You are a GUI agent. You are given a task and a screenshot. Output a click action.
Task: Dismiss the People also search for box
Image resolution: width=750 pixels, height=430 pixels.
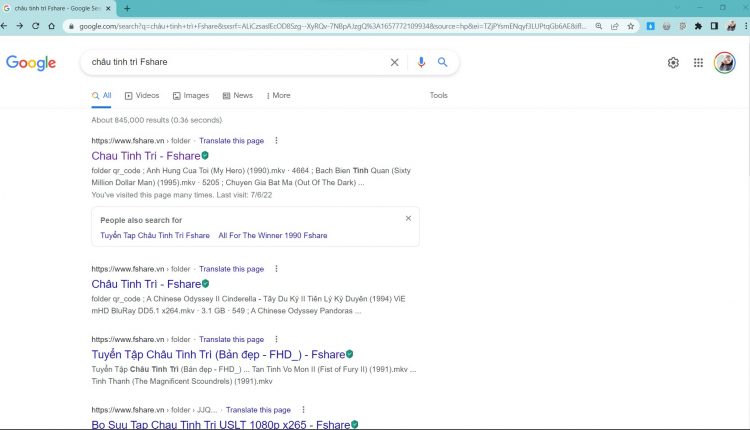pos(408,218)
